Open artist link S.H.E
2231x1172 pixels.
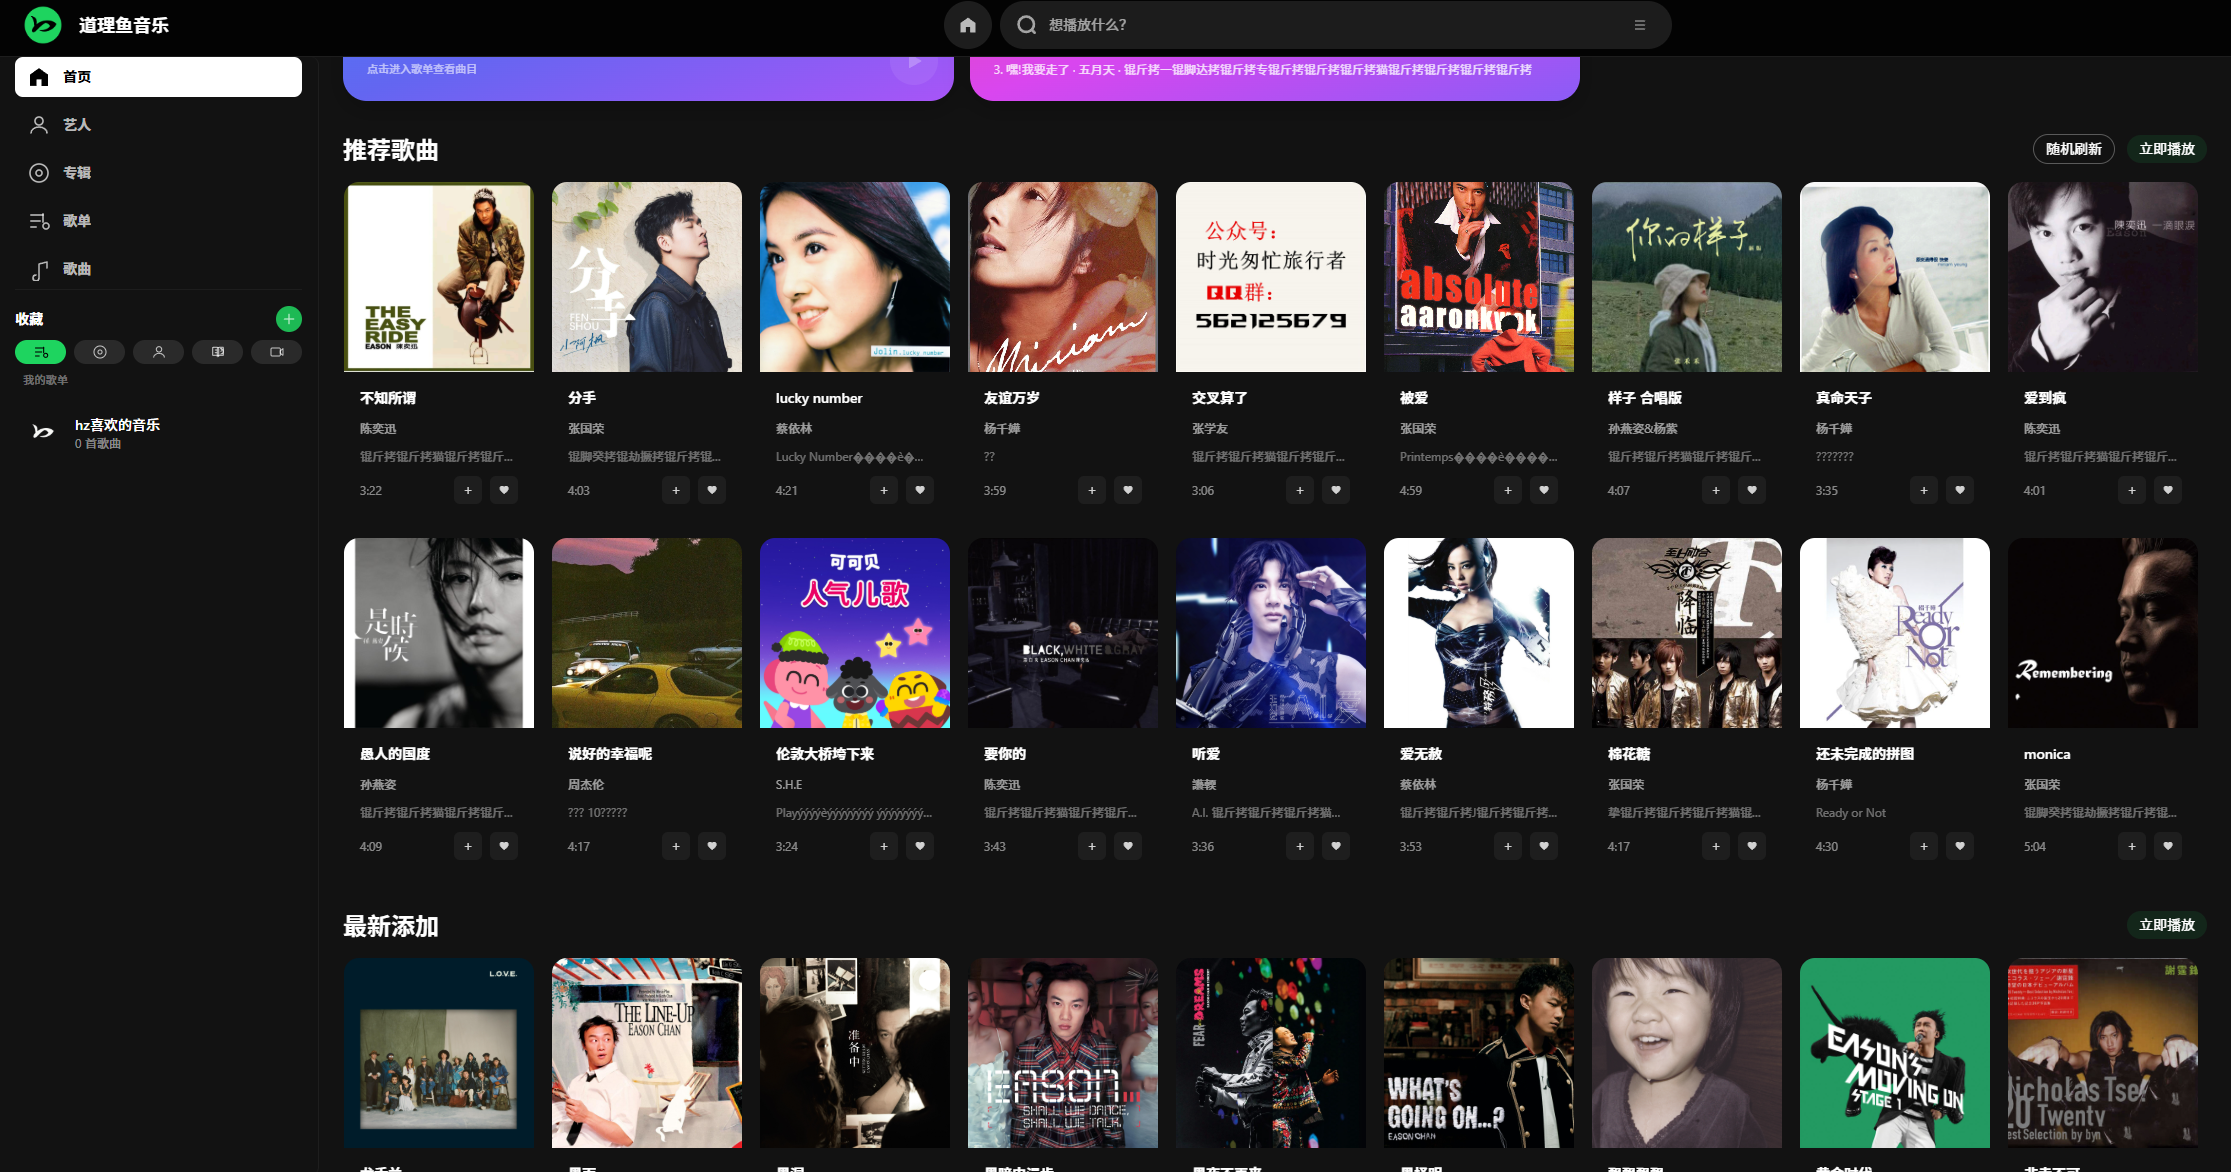[x=789, y=784]
